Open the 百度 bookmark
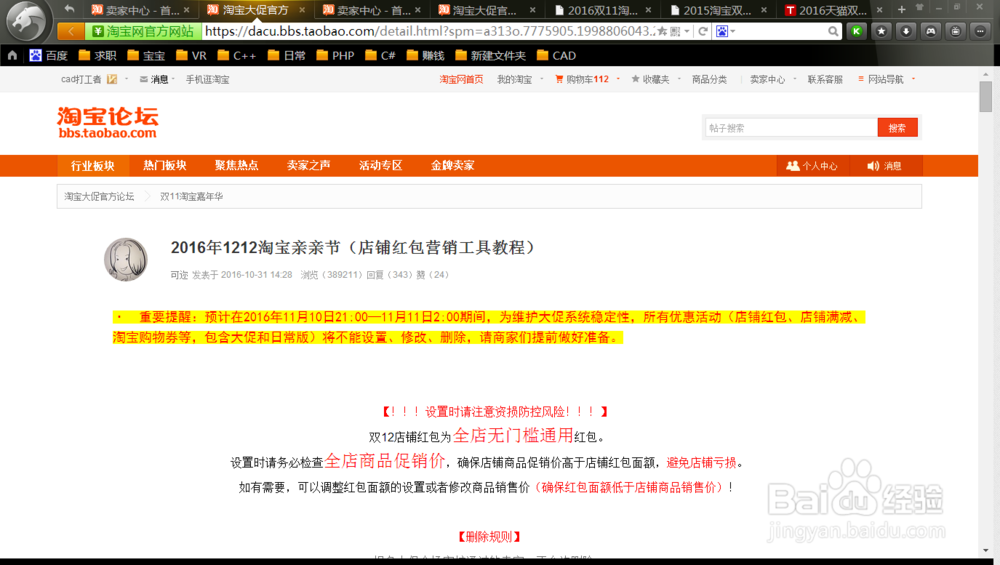This screenshot has height=565, width=1000. (48, 55)
